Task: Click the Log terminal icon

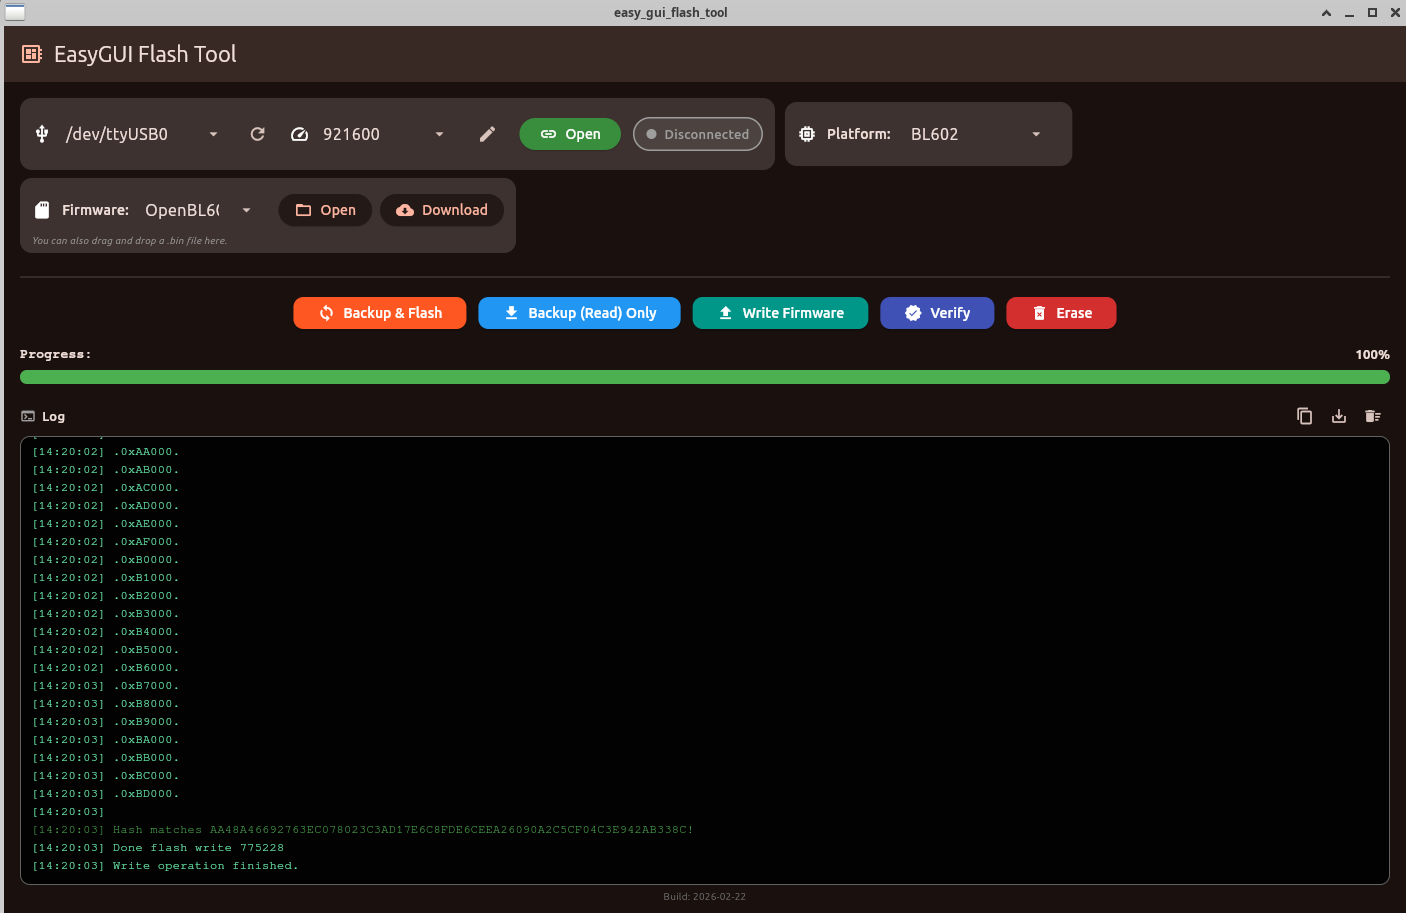Action: (28, 417)
